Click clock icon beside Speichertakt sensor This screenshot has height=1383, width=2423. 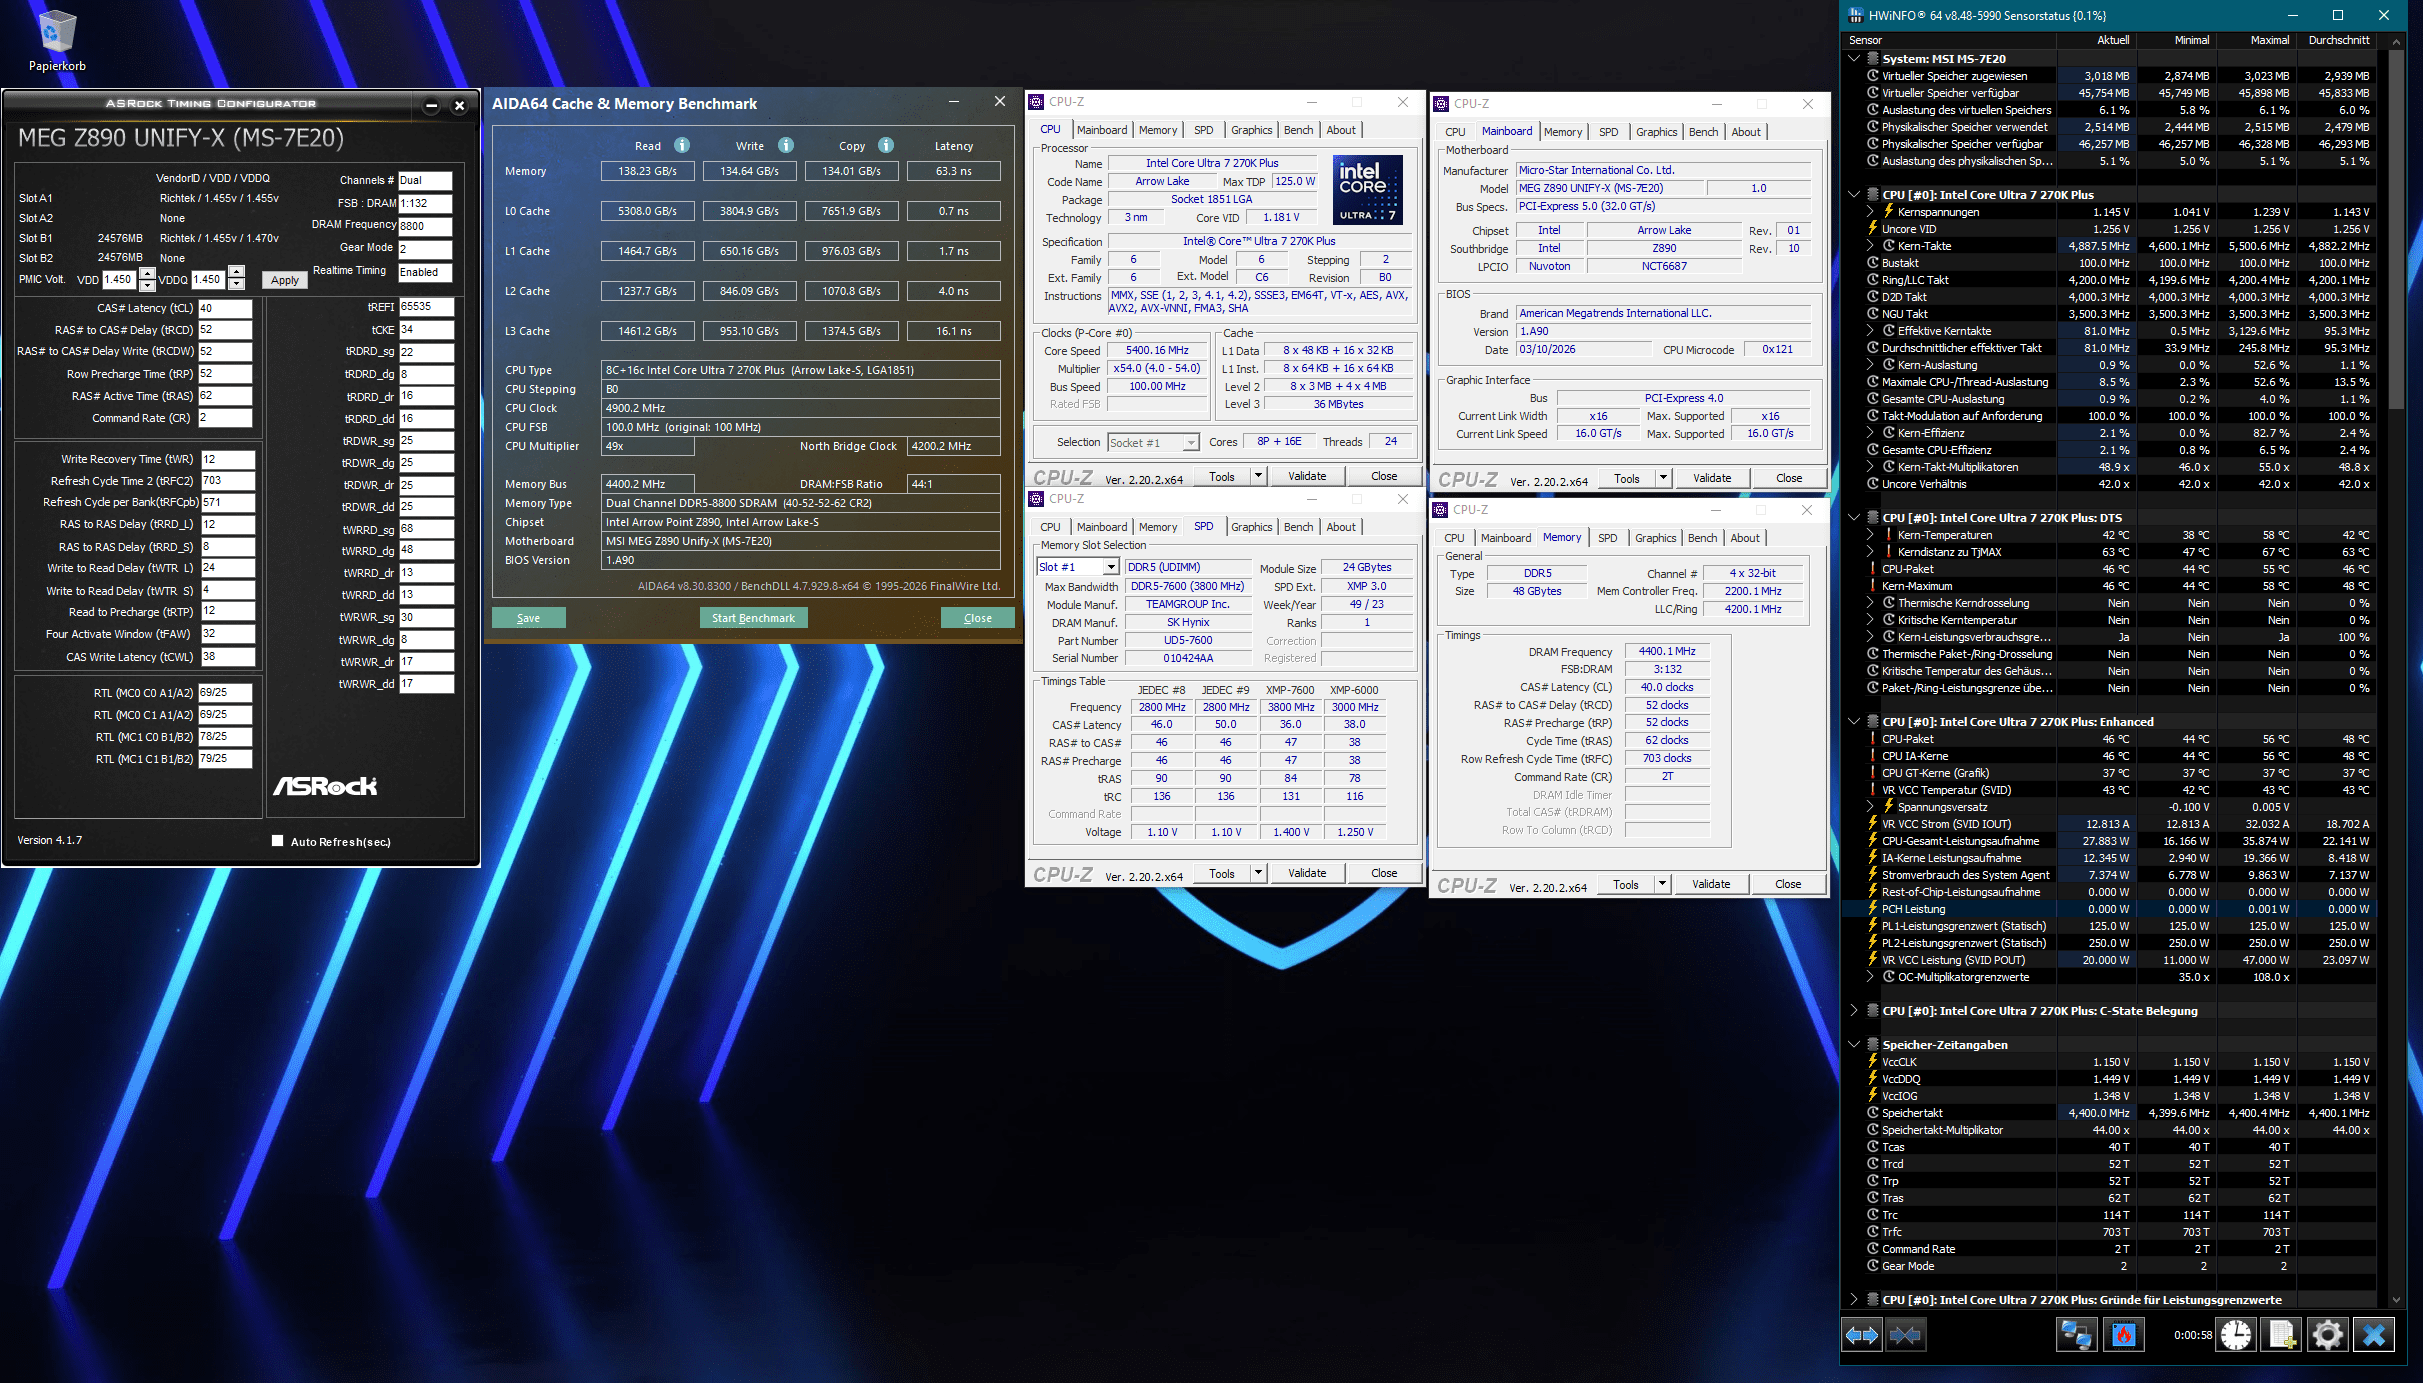1872,1113
